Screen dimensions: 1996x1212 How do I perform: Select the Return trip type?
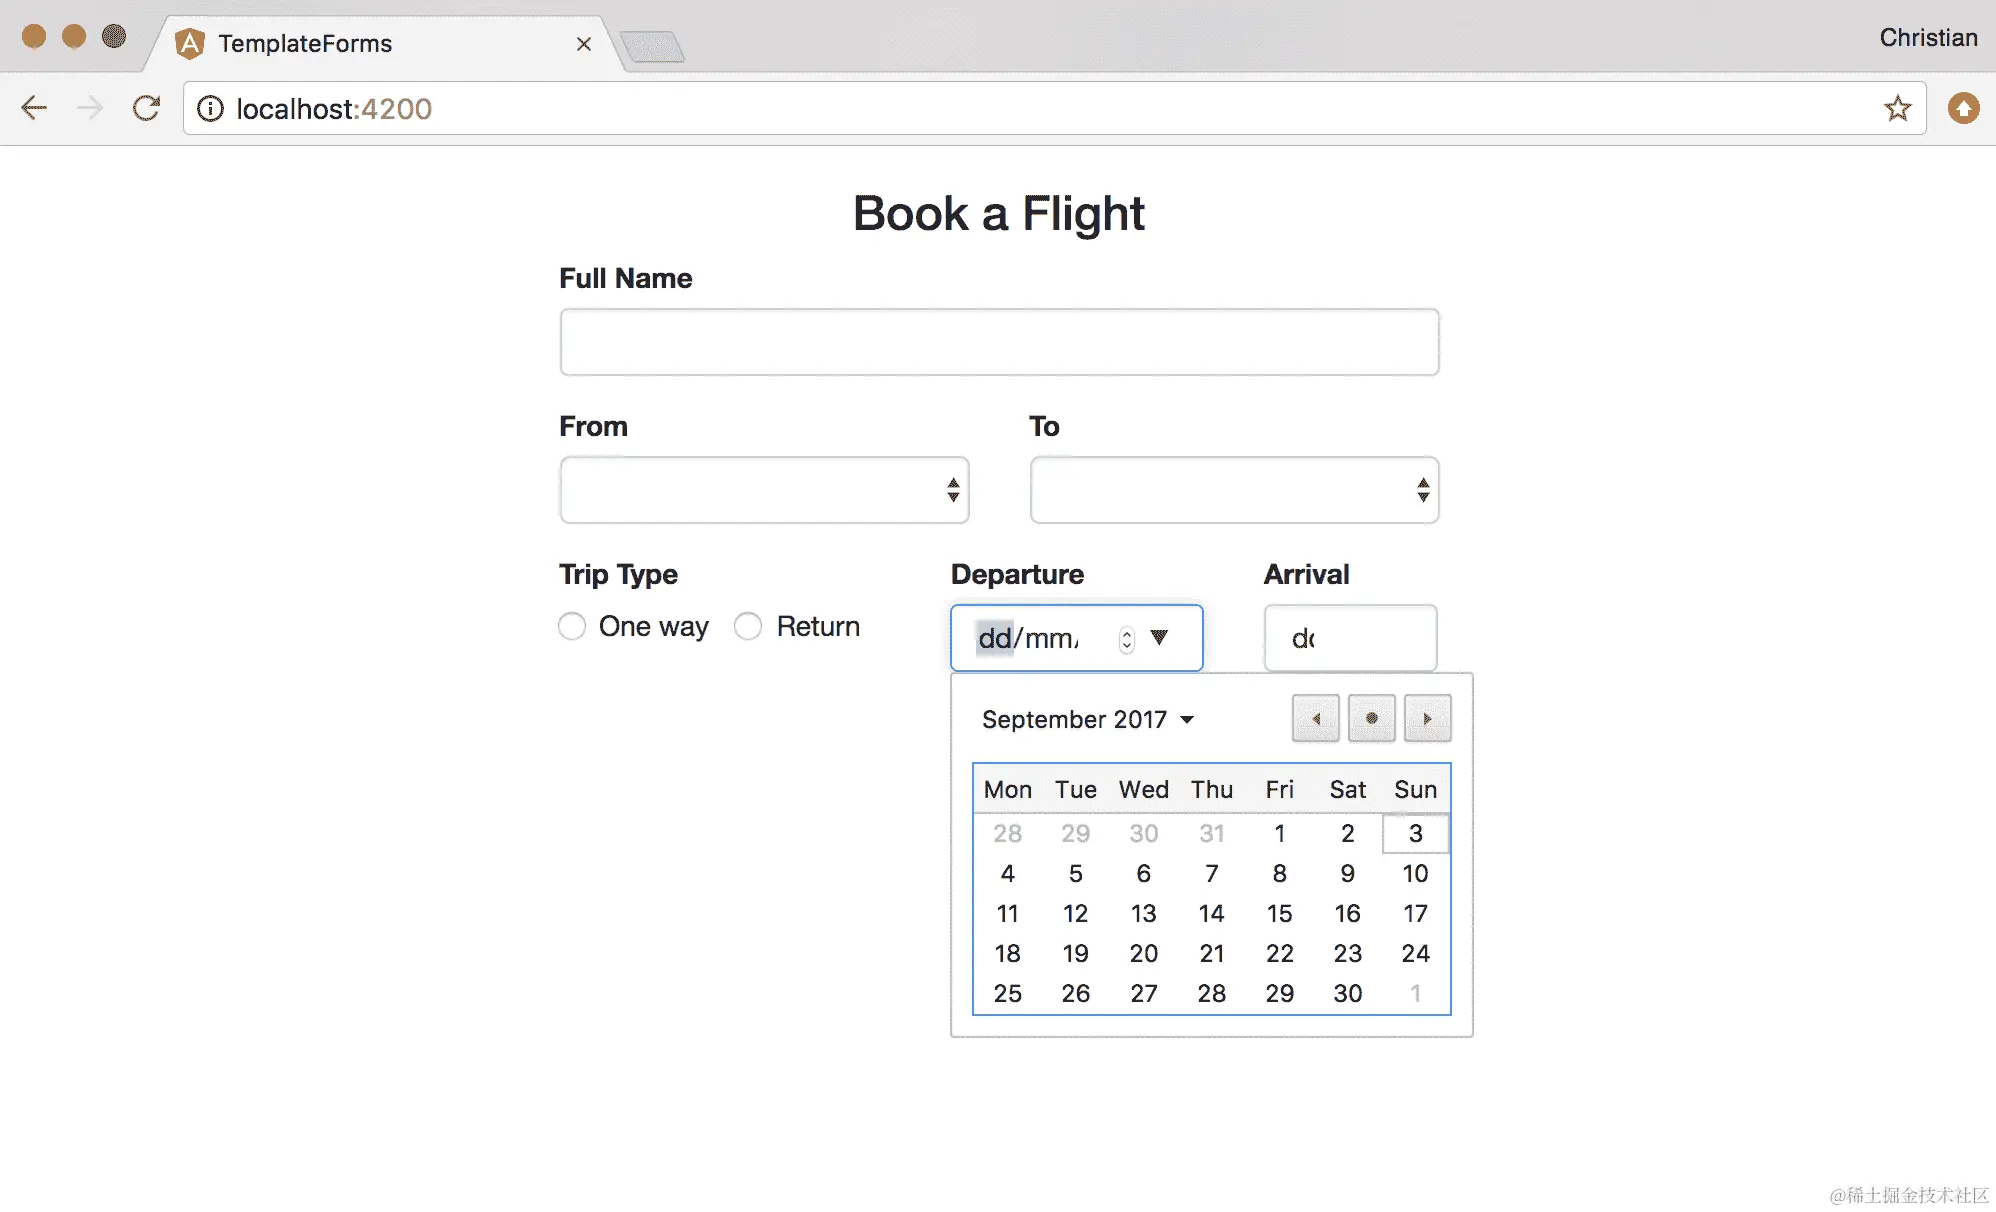pos(748,627)
